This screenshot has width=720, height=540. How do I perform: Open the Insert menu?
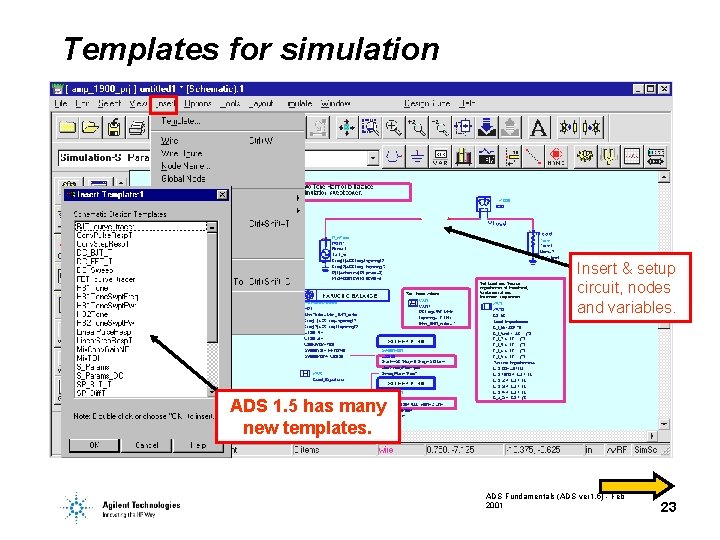[164, 104]
